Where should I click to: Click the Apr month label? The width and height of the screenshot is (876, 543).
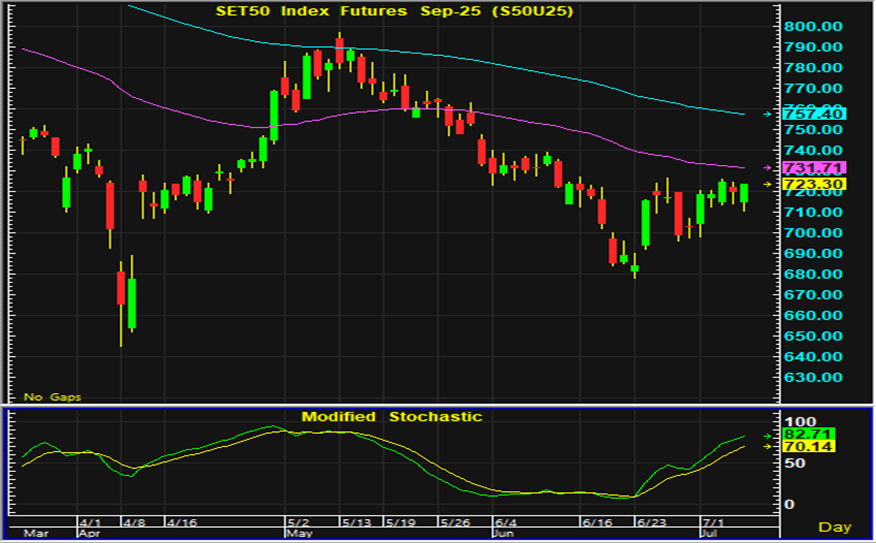click(91, 534)
